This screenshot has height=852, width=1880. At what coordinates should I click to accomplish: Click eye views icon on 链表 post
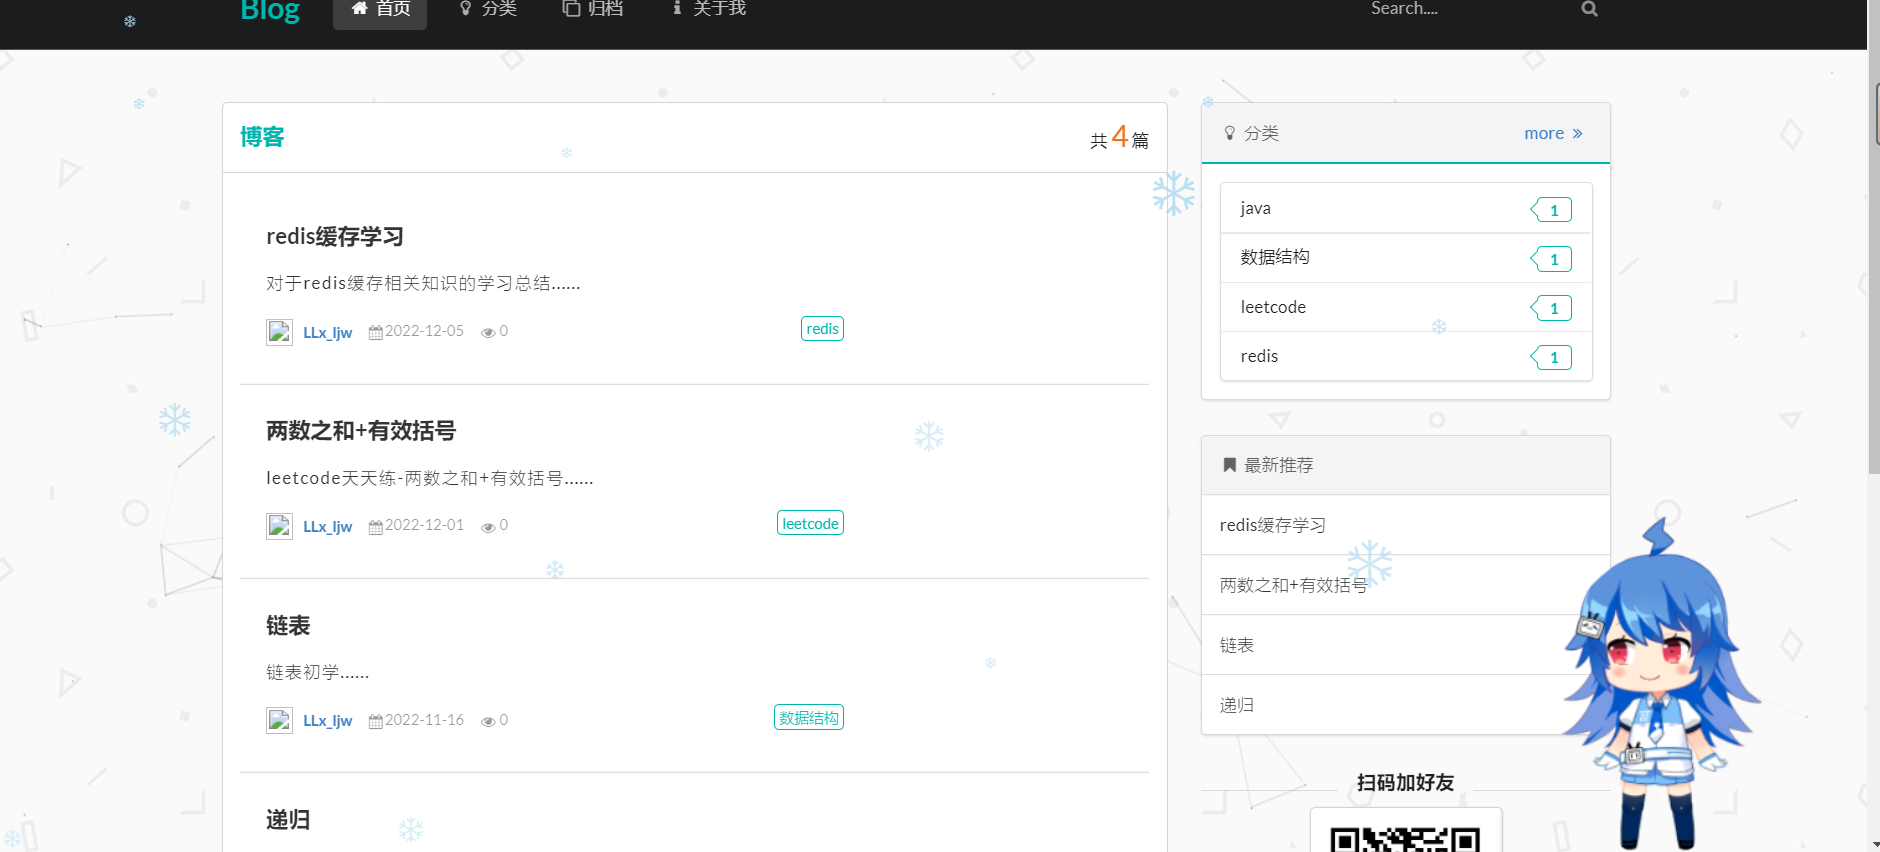(x=488, y=721)
